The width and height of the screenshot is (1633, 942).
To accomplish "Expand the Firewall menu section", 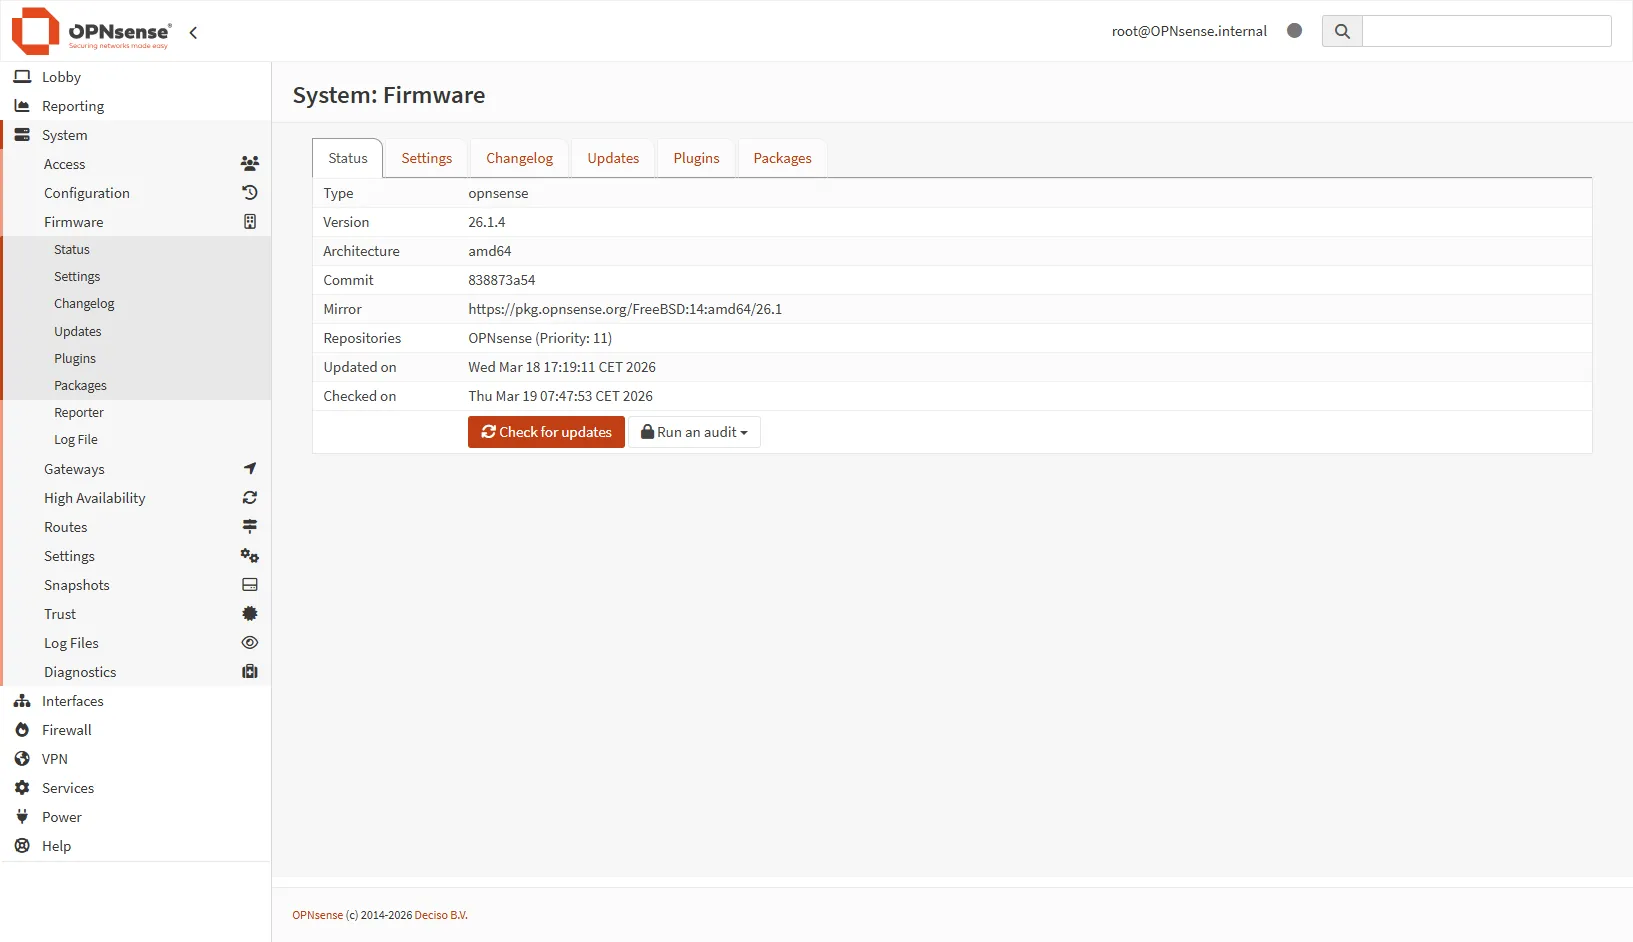I will tap(66, 730).
